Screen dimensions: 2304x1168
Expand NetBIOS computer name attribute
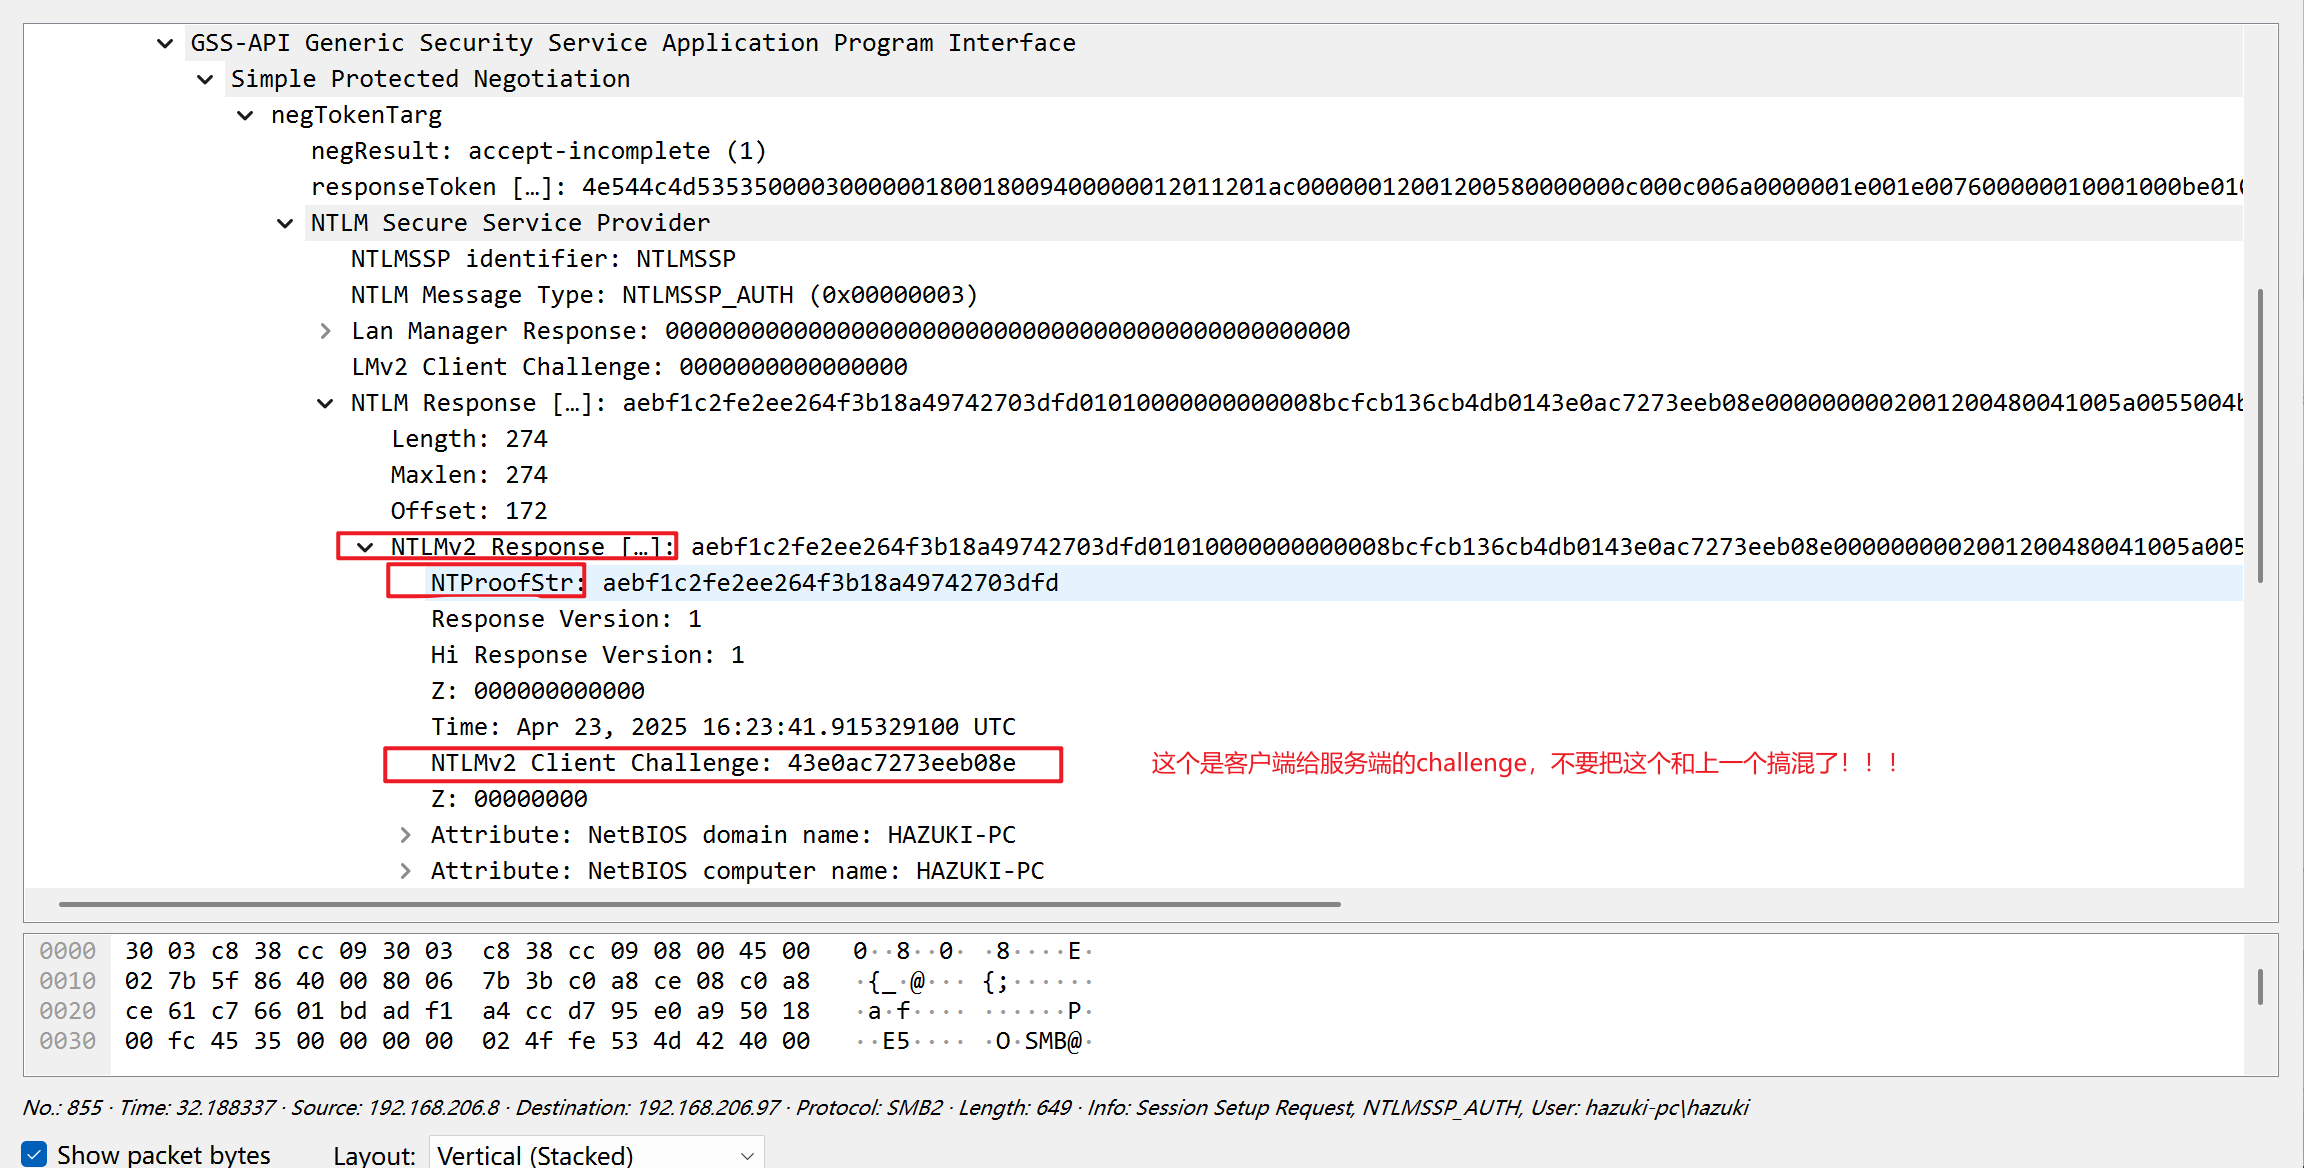[405, 871]
